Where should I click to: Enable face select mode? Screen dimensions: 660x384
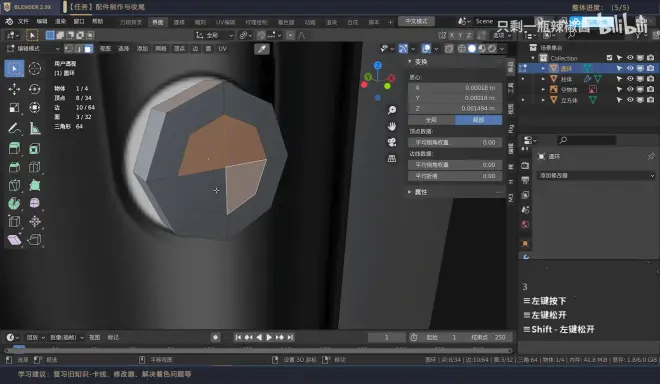(88, 49)
